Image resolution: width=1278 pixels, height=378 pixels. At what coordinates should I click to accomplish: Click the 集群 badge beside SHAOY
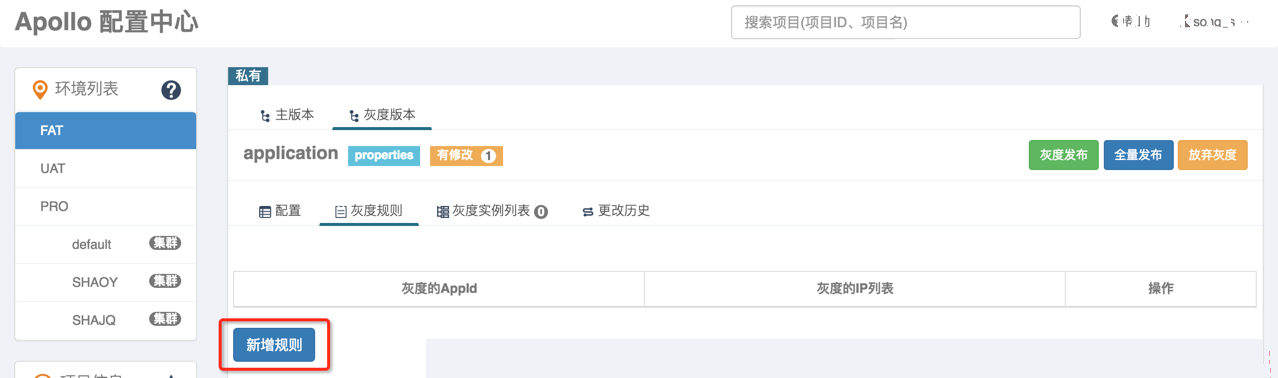click(x=165, y=281)
